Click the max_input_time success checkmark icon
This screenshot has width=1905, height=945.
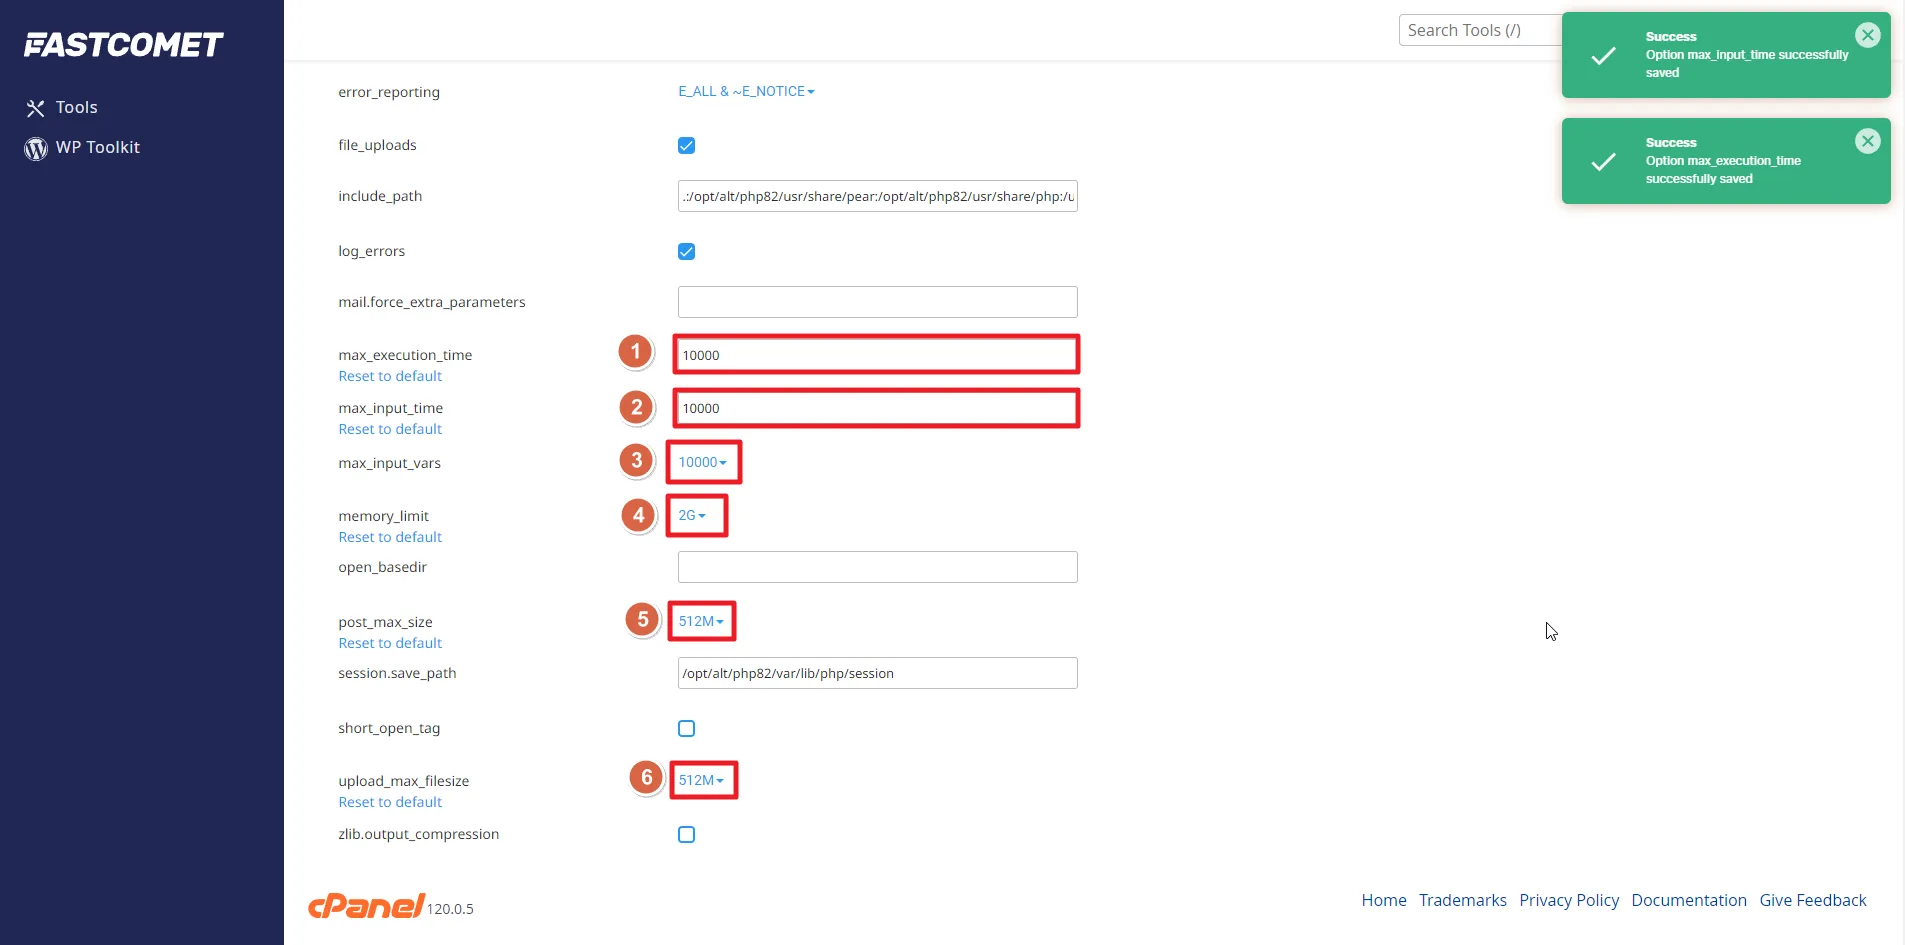point(1603,56)
